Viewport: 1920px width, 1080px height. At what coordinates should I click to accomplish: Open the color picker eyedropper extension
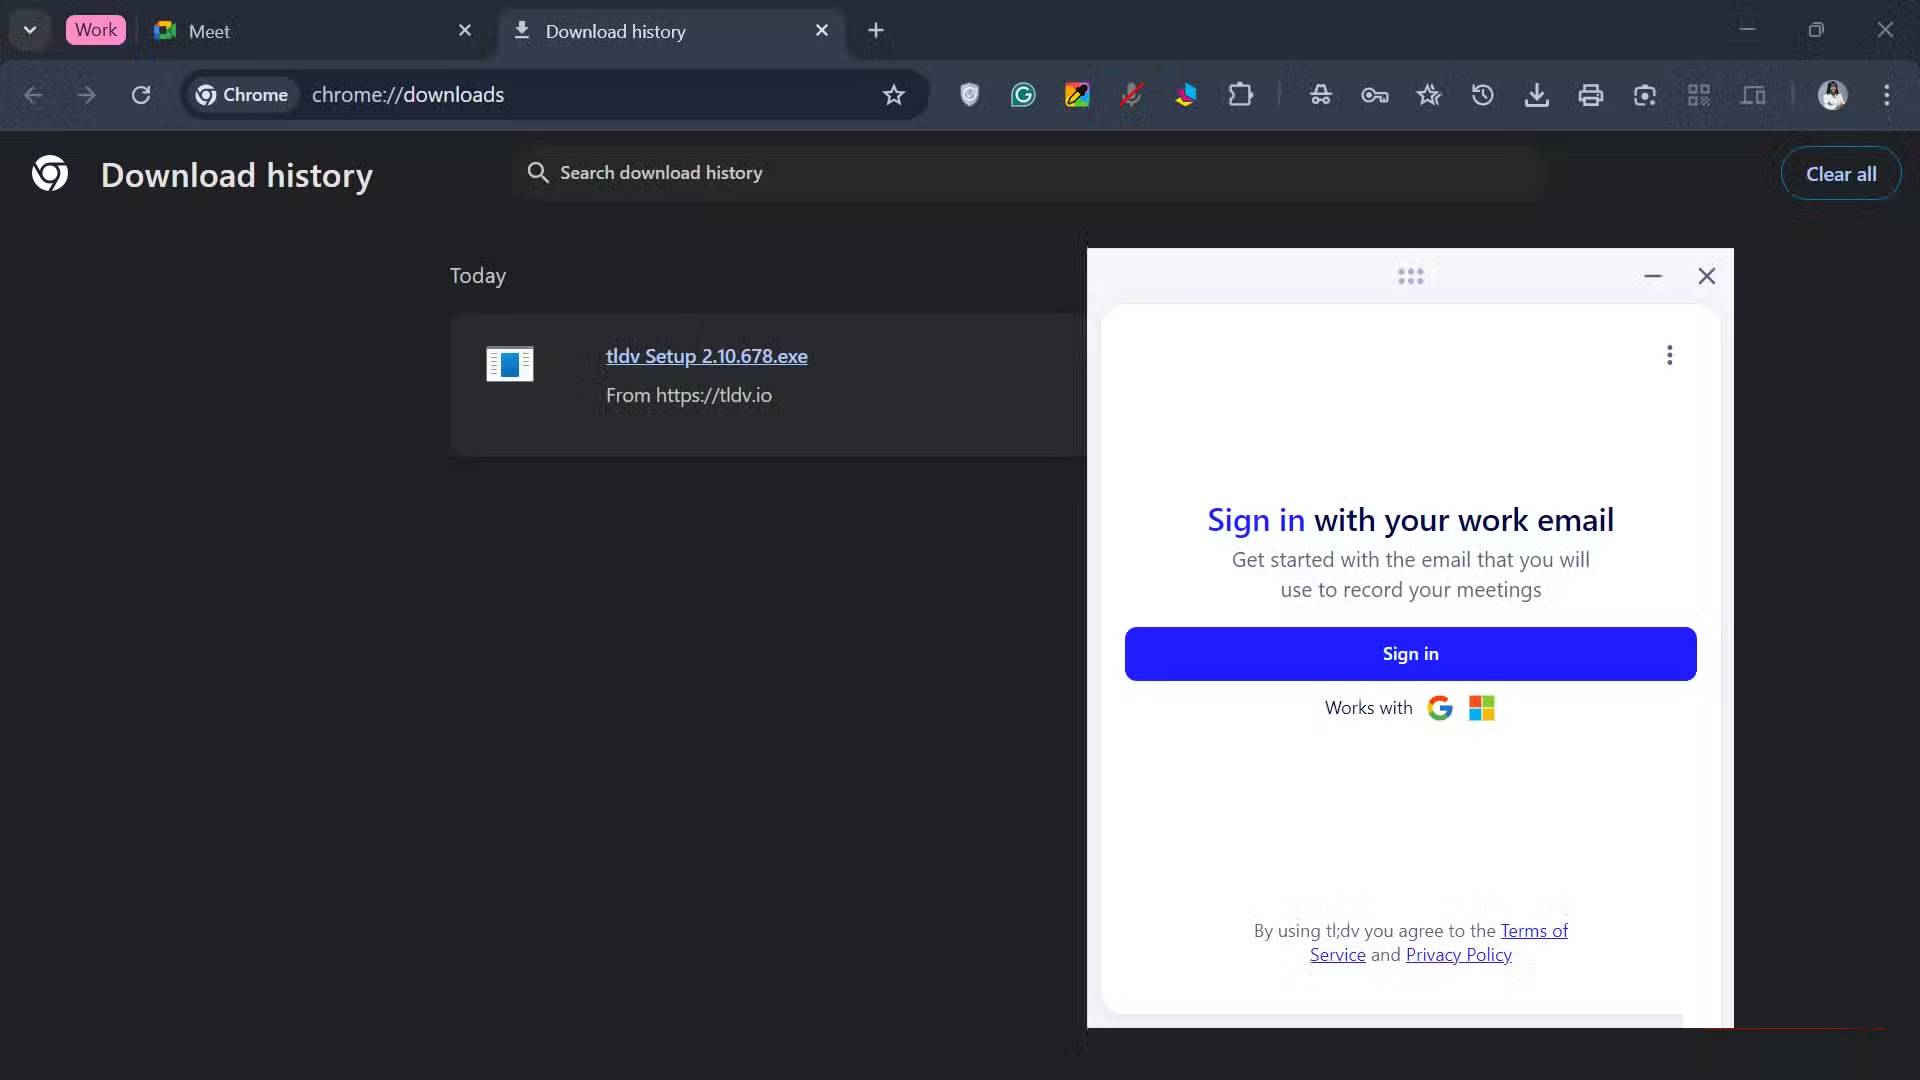(1077, 95)
